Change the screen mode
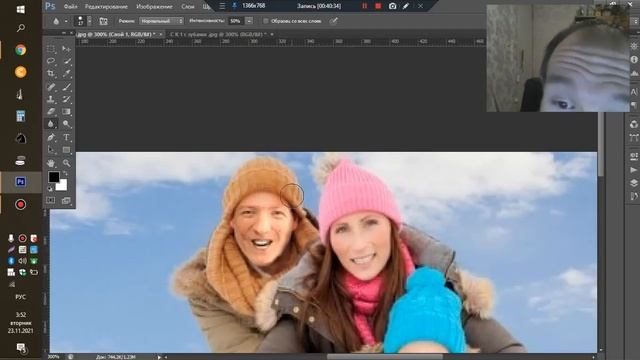The height and width of the screenshot is (360, 640). click(x=66, y=200)
